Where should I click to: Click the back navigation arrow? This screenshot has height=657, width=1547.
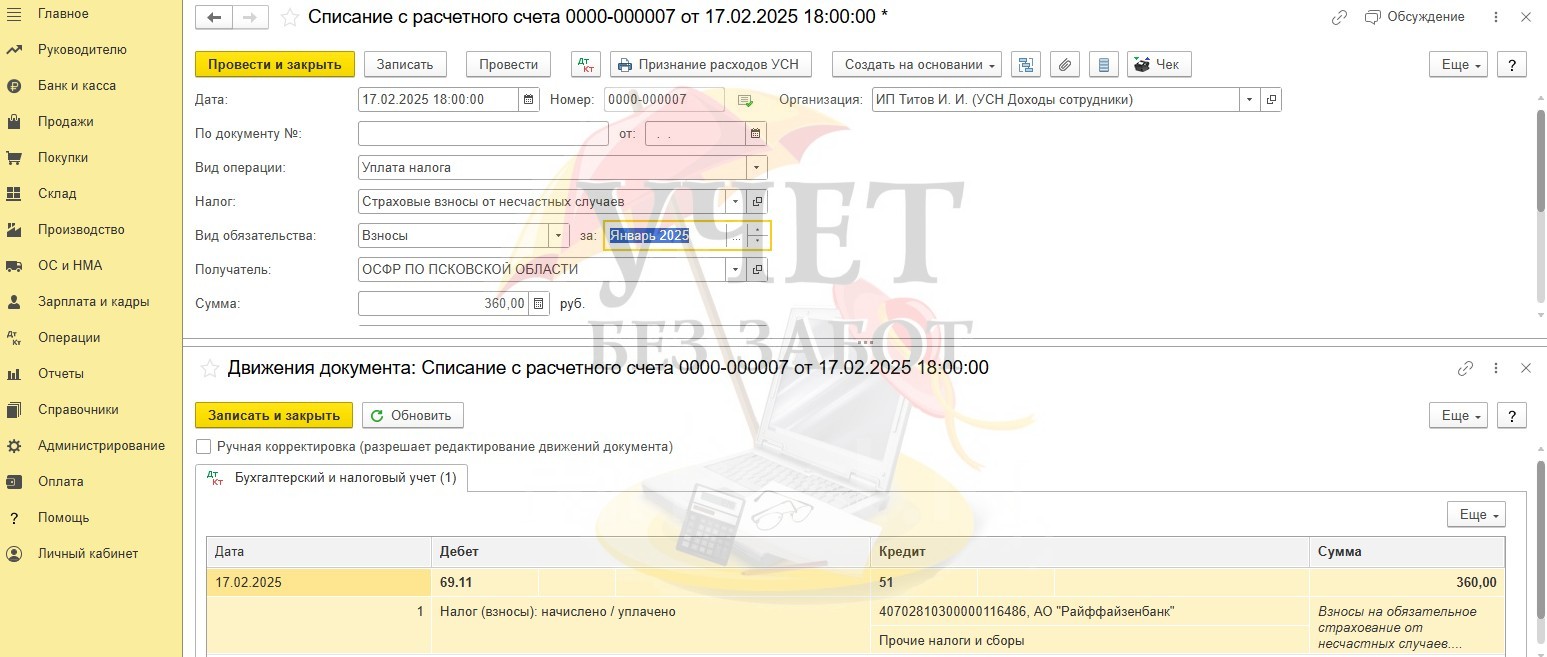214,18
